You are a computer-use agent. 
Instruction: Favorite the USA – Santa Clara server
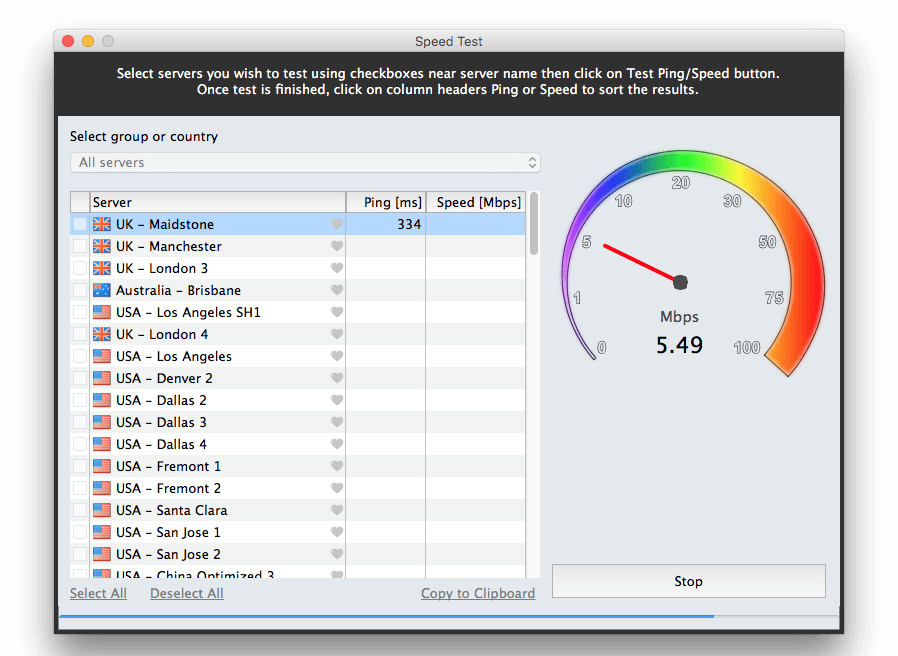[337, 510]
